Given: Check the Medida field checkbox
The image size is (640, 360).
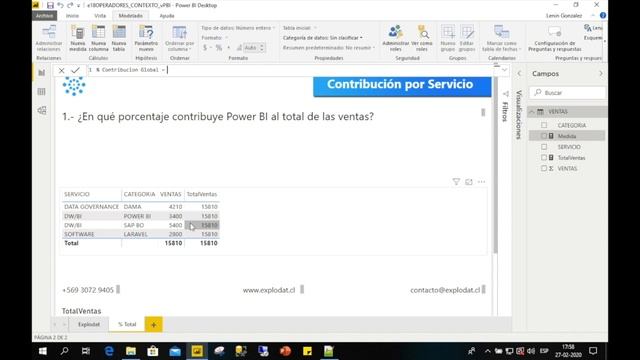Looking at the screenshot, I should pos(544,136).
